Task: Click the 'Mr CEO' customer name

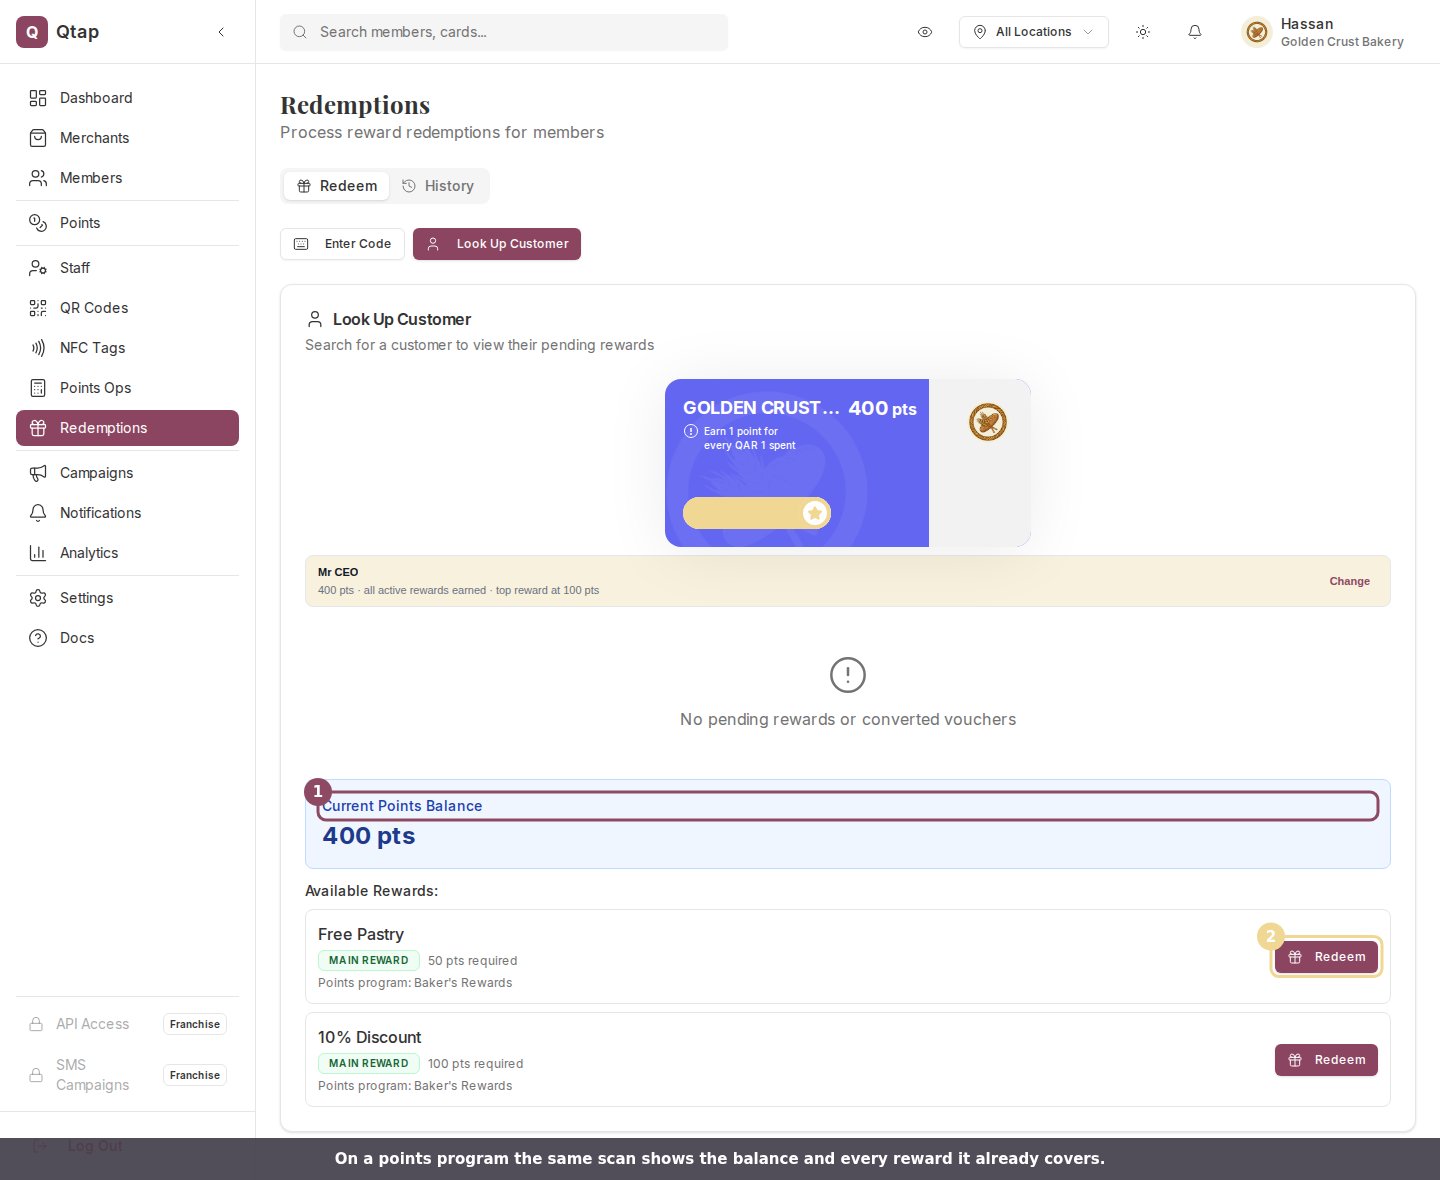Action: (338, 572)
